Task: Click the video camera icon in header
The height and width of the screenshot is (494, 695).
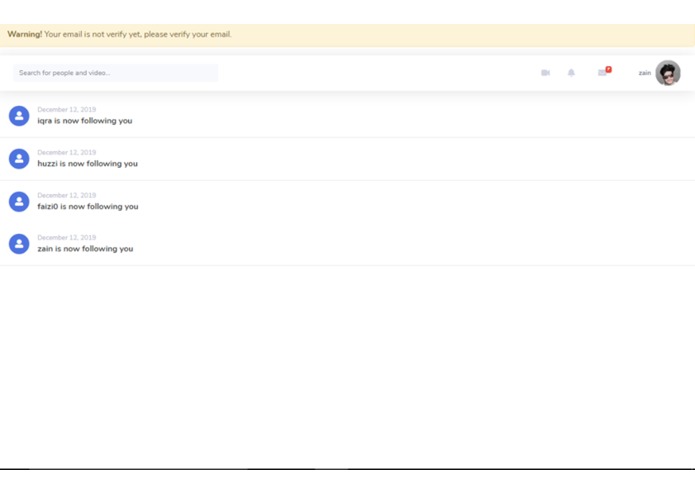Action: pyautogui.click(x=545, y=73)
